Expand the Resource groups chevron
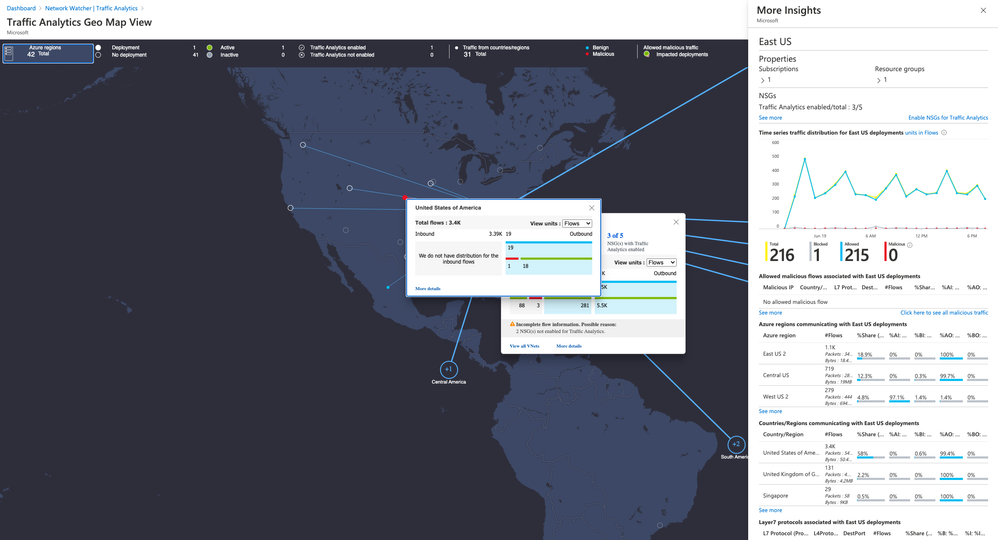The width and height of the screenshot is (998, 540). coord(878,80)
